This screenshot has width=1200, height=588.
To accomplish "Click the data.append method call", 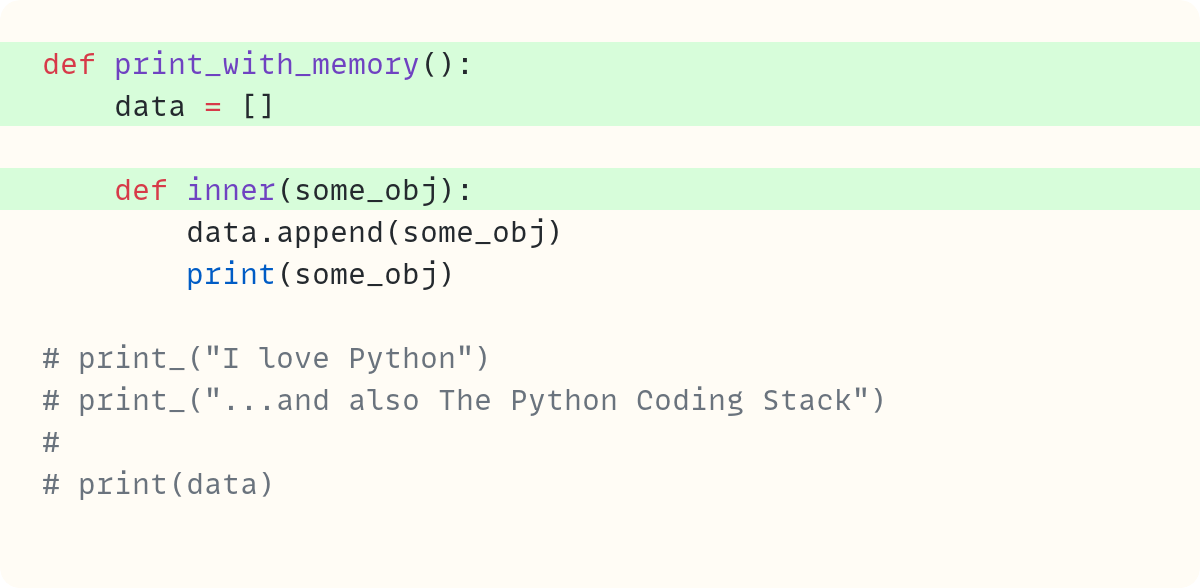I will click(285, 233).
